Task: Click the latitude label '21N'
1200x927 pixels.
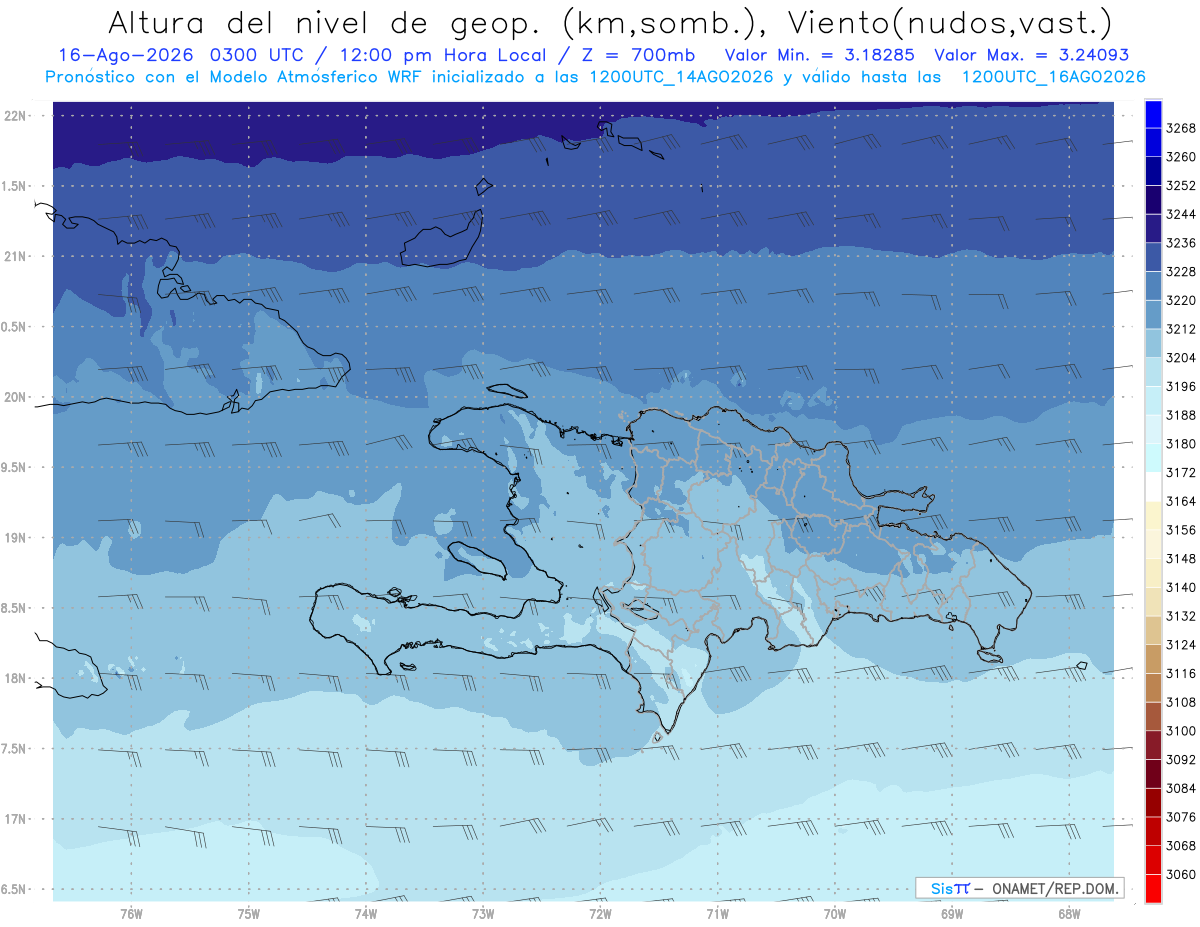Action: (17, 257)
